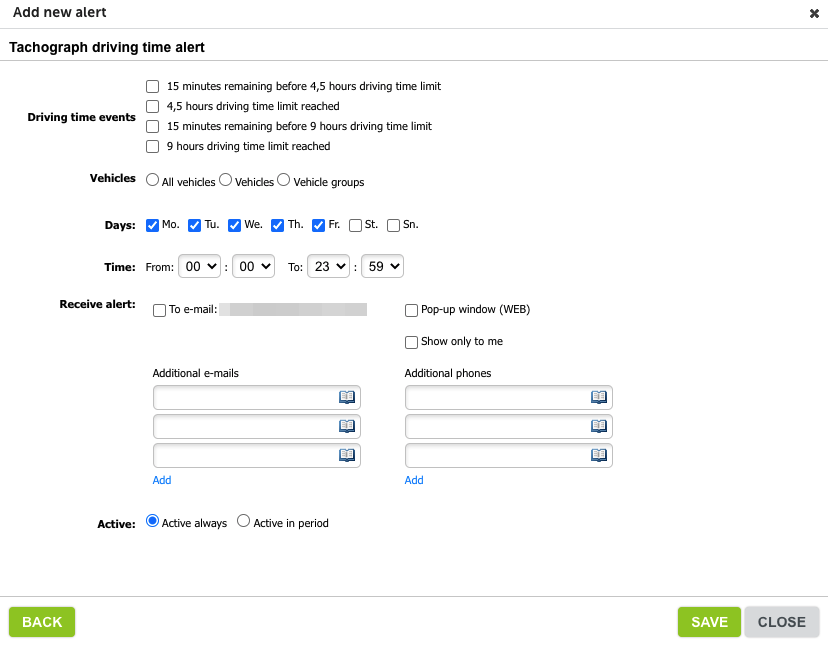This screenshot has height=646, width=828.
Task: Click Add link under Additional phones
Action: click(x=414, y=480)
